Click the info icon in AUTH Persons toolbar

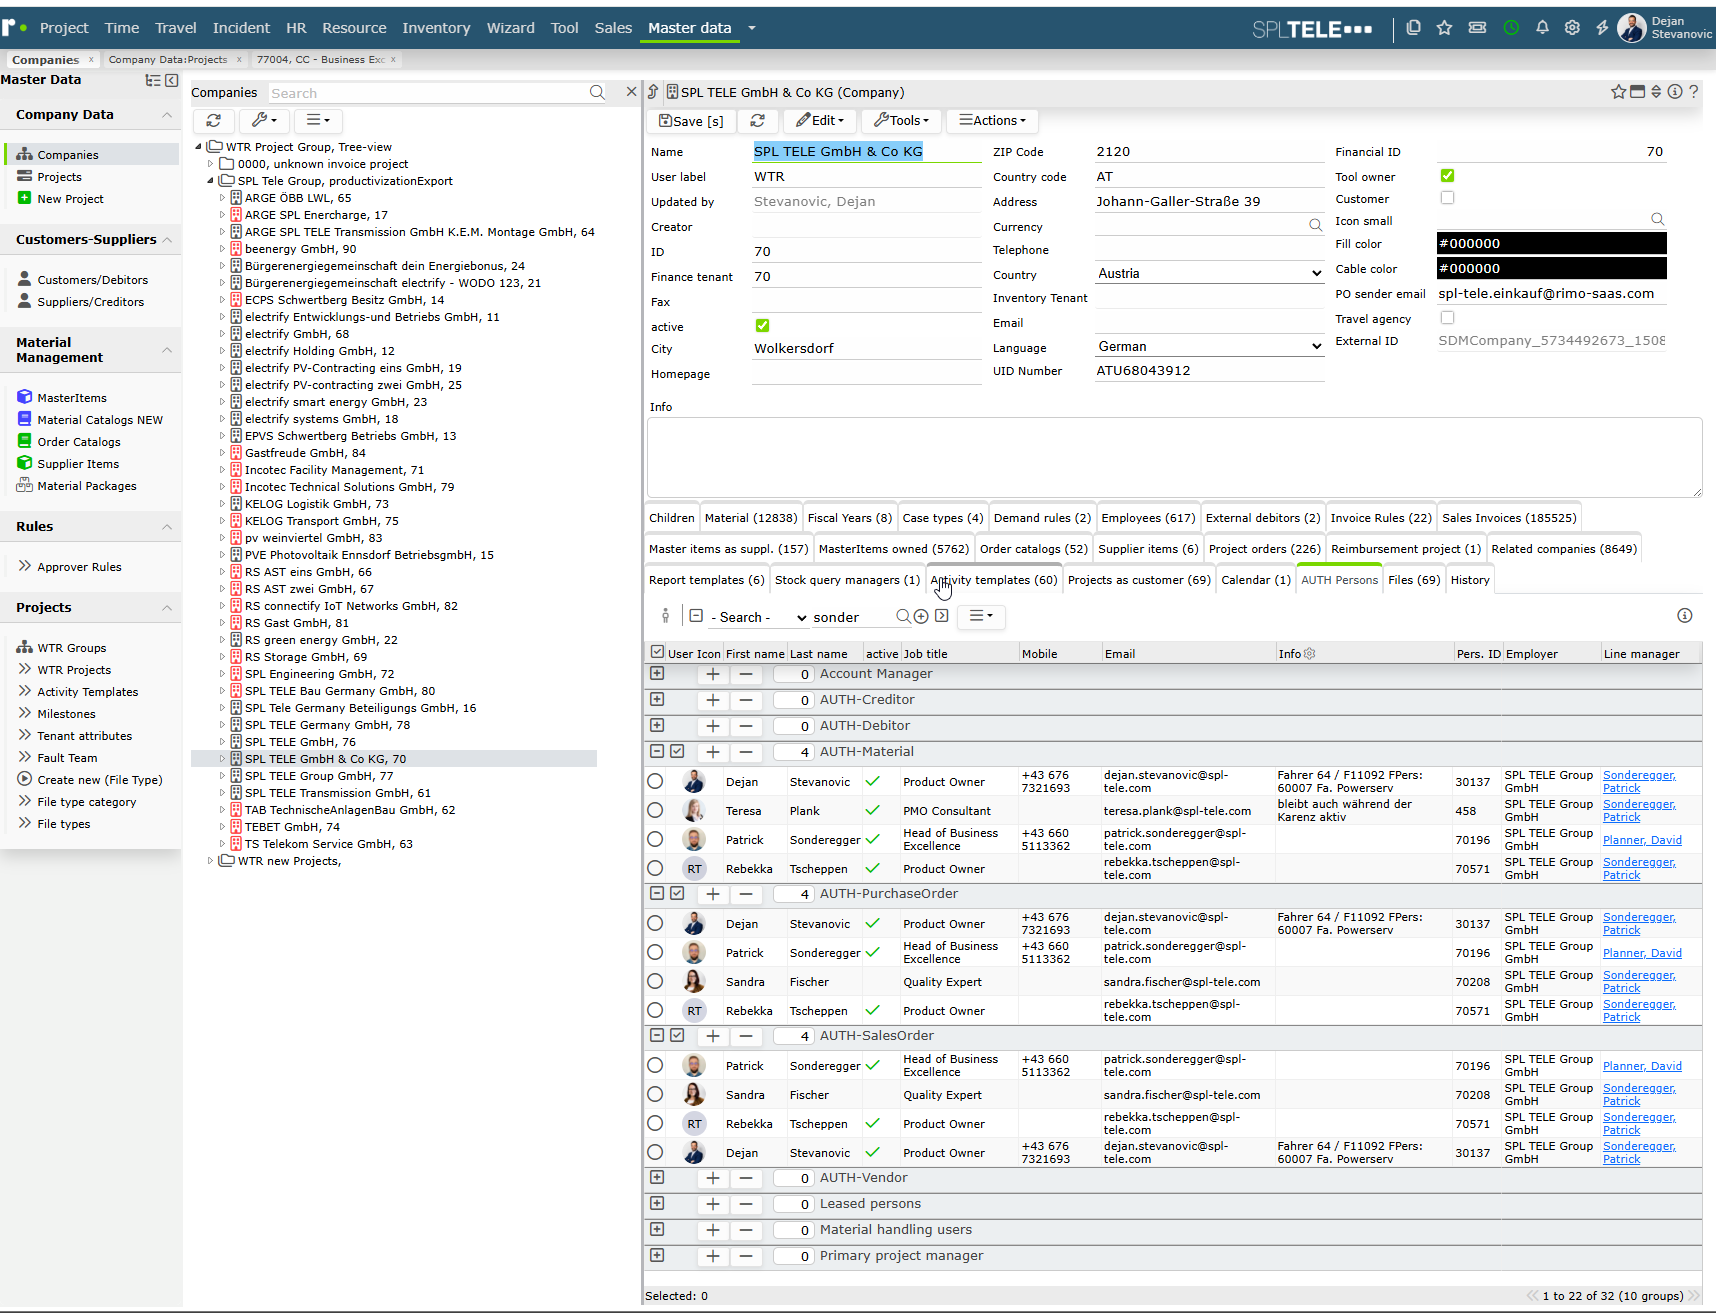tap(1685, 616)
